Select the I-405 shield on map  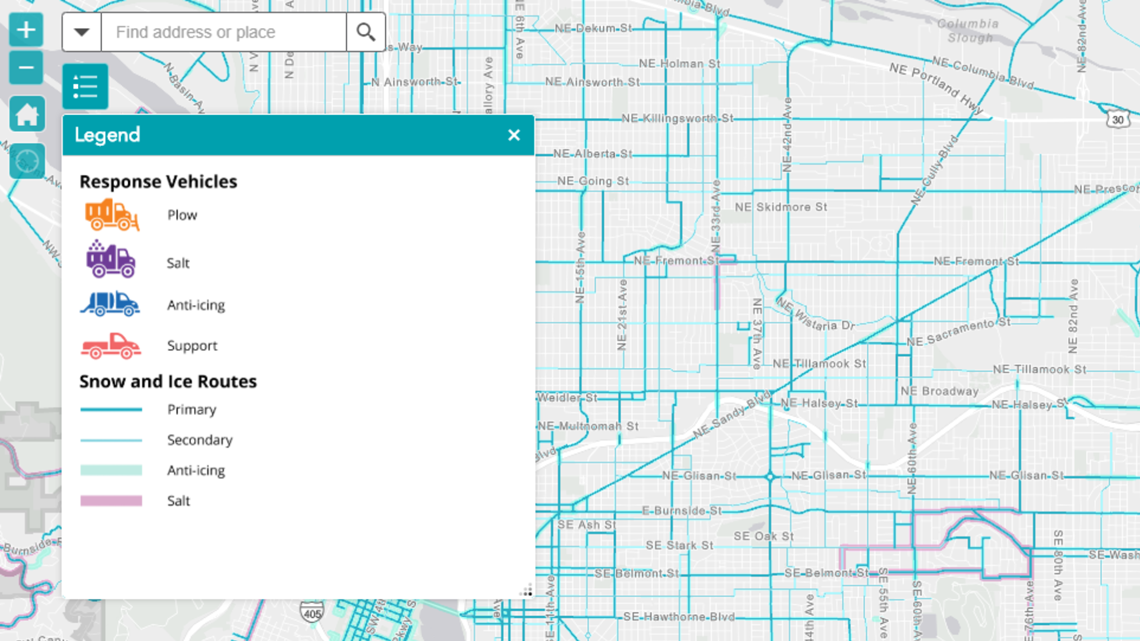click(x=311, y=613)
